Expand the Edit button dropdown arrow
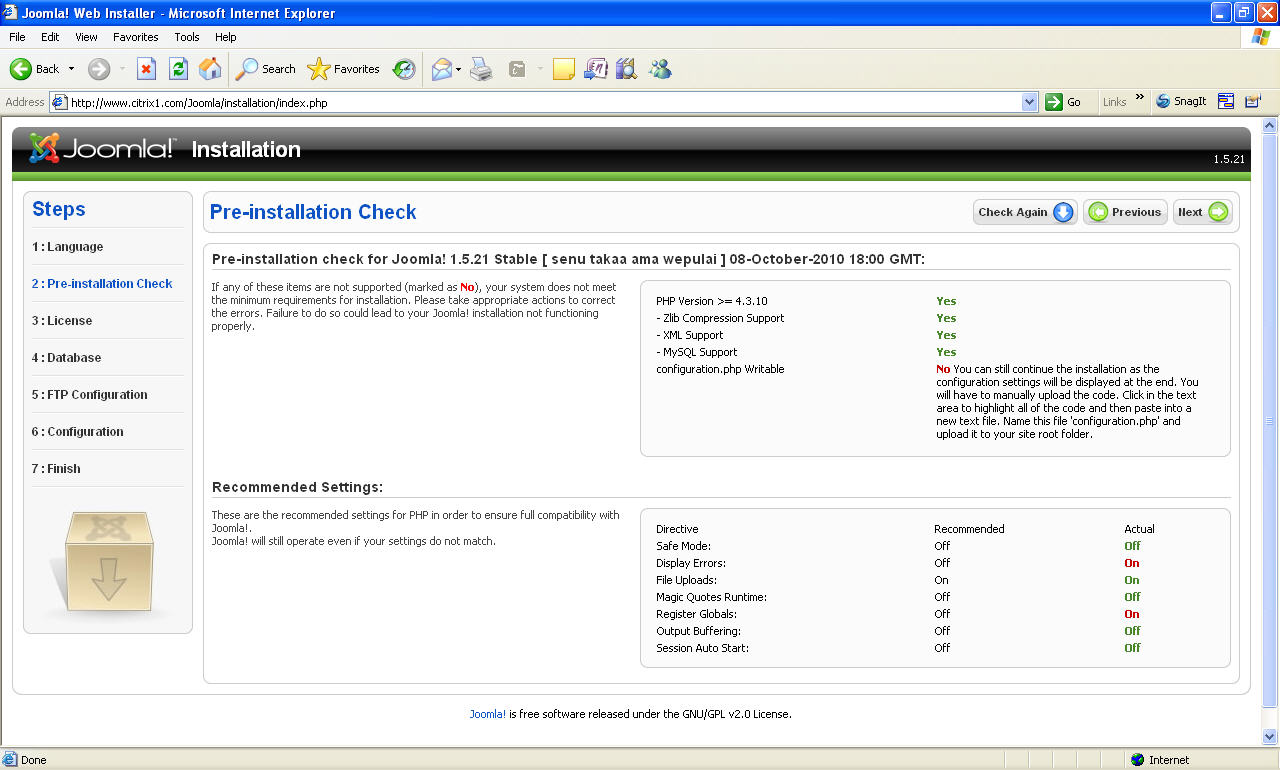Image resolution: width=1280 pixels, height=770 pixels. point(540,69)
